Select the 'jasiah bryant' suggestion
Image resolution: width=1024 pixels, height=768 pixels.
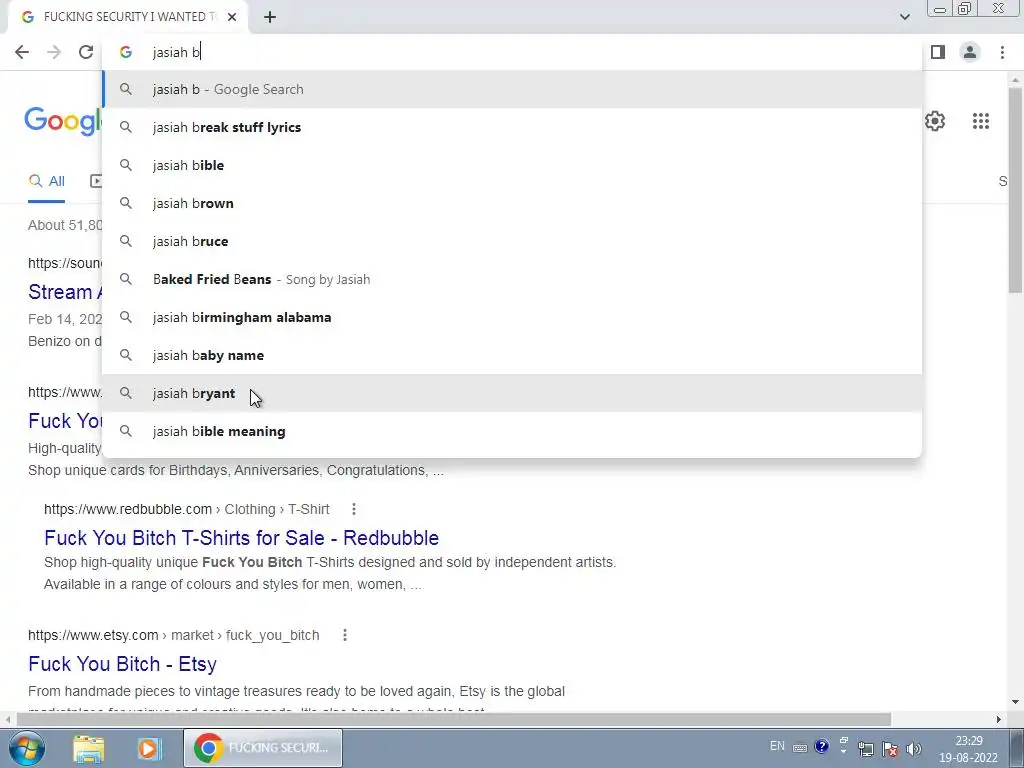(512, 393)
